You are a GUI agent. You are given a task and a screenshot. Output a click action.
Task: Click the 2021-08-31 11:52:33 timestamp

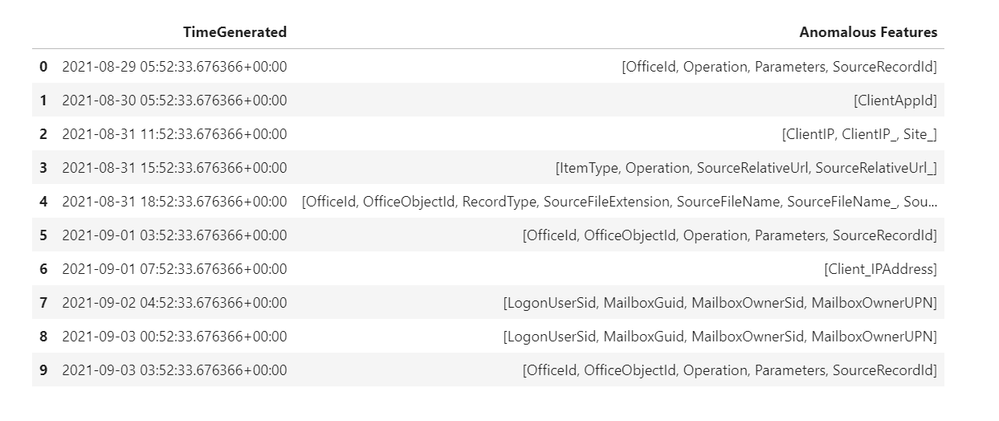(174, 134)
